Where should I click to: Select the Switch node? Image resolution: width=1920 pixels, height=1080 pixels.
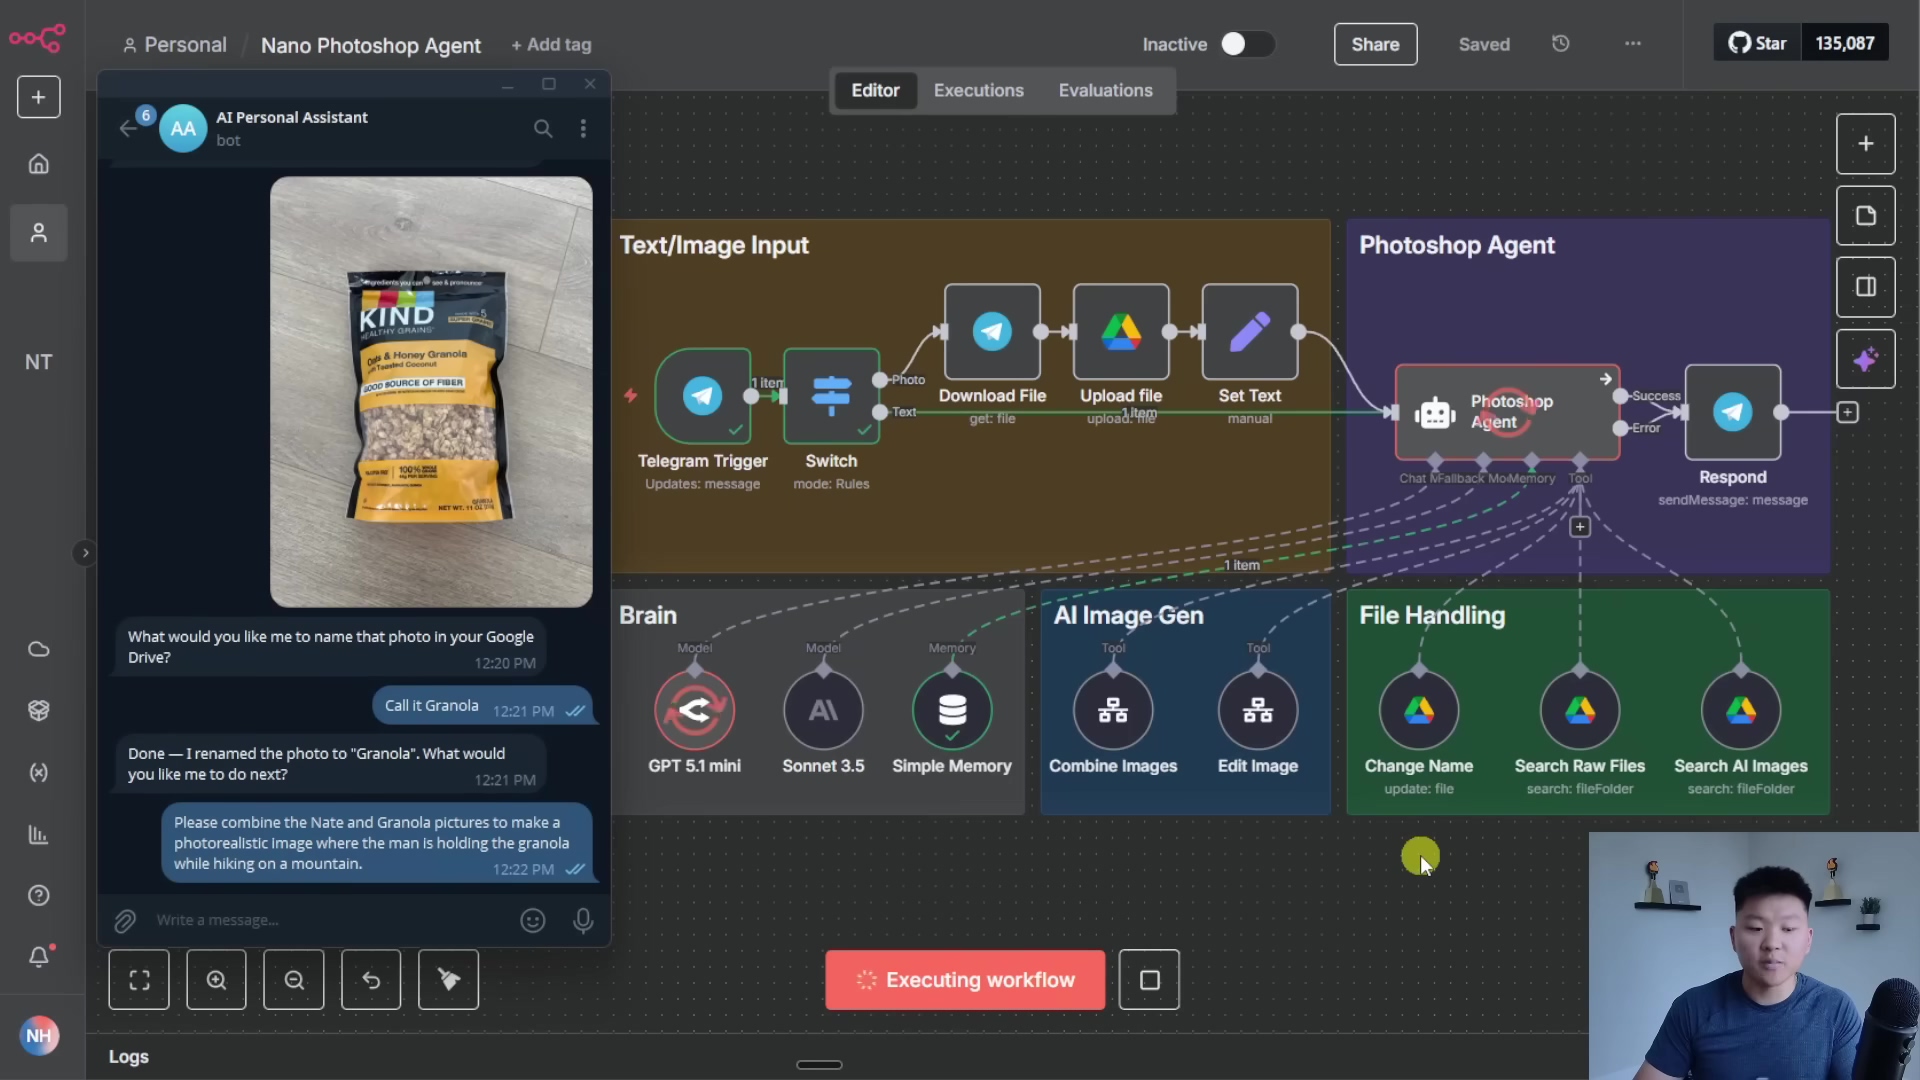[831, 396]
